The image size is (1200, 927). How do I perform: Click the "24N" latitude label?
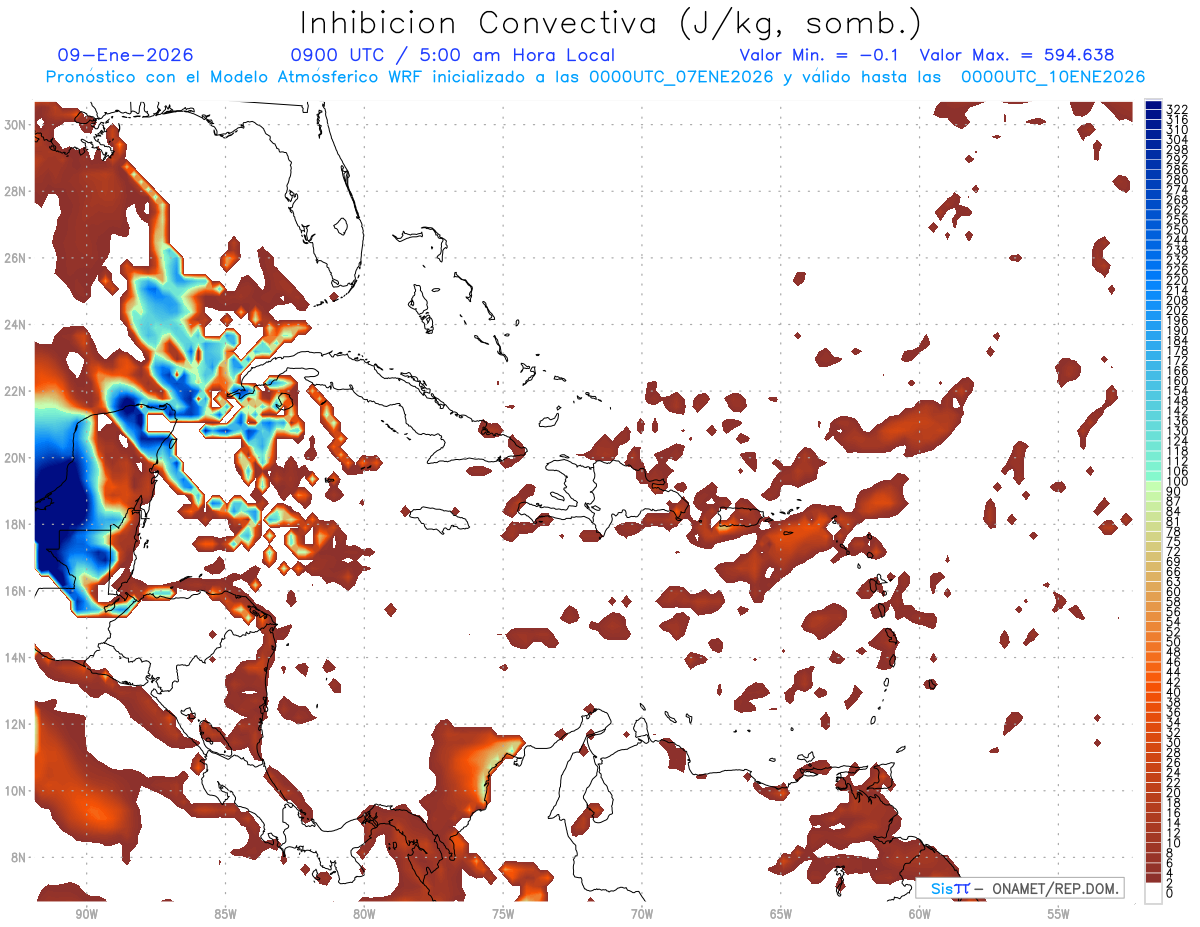tap(17, 324)
